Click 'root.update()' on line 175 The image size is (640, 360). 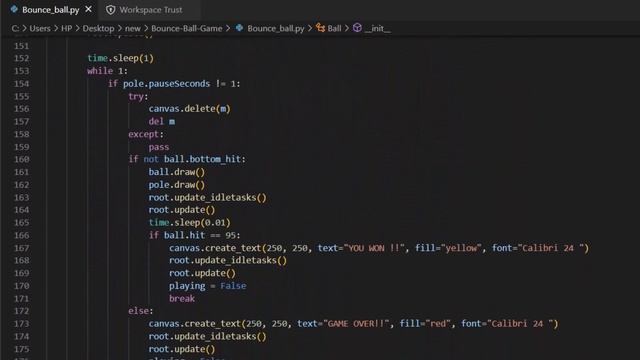click(x=182, y=349)
